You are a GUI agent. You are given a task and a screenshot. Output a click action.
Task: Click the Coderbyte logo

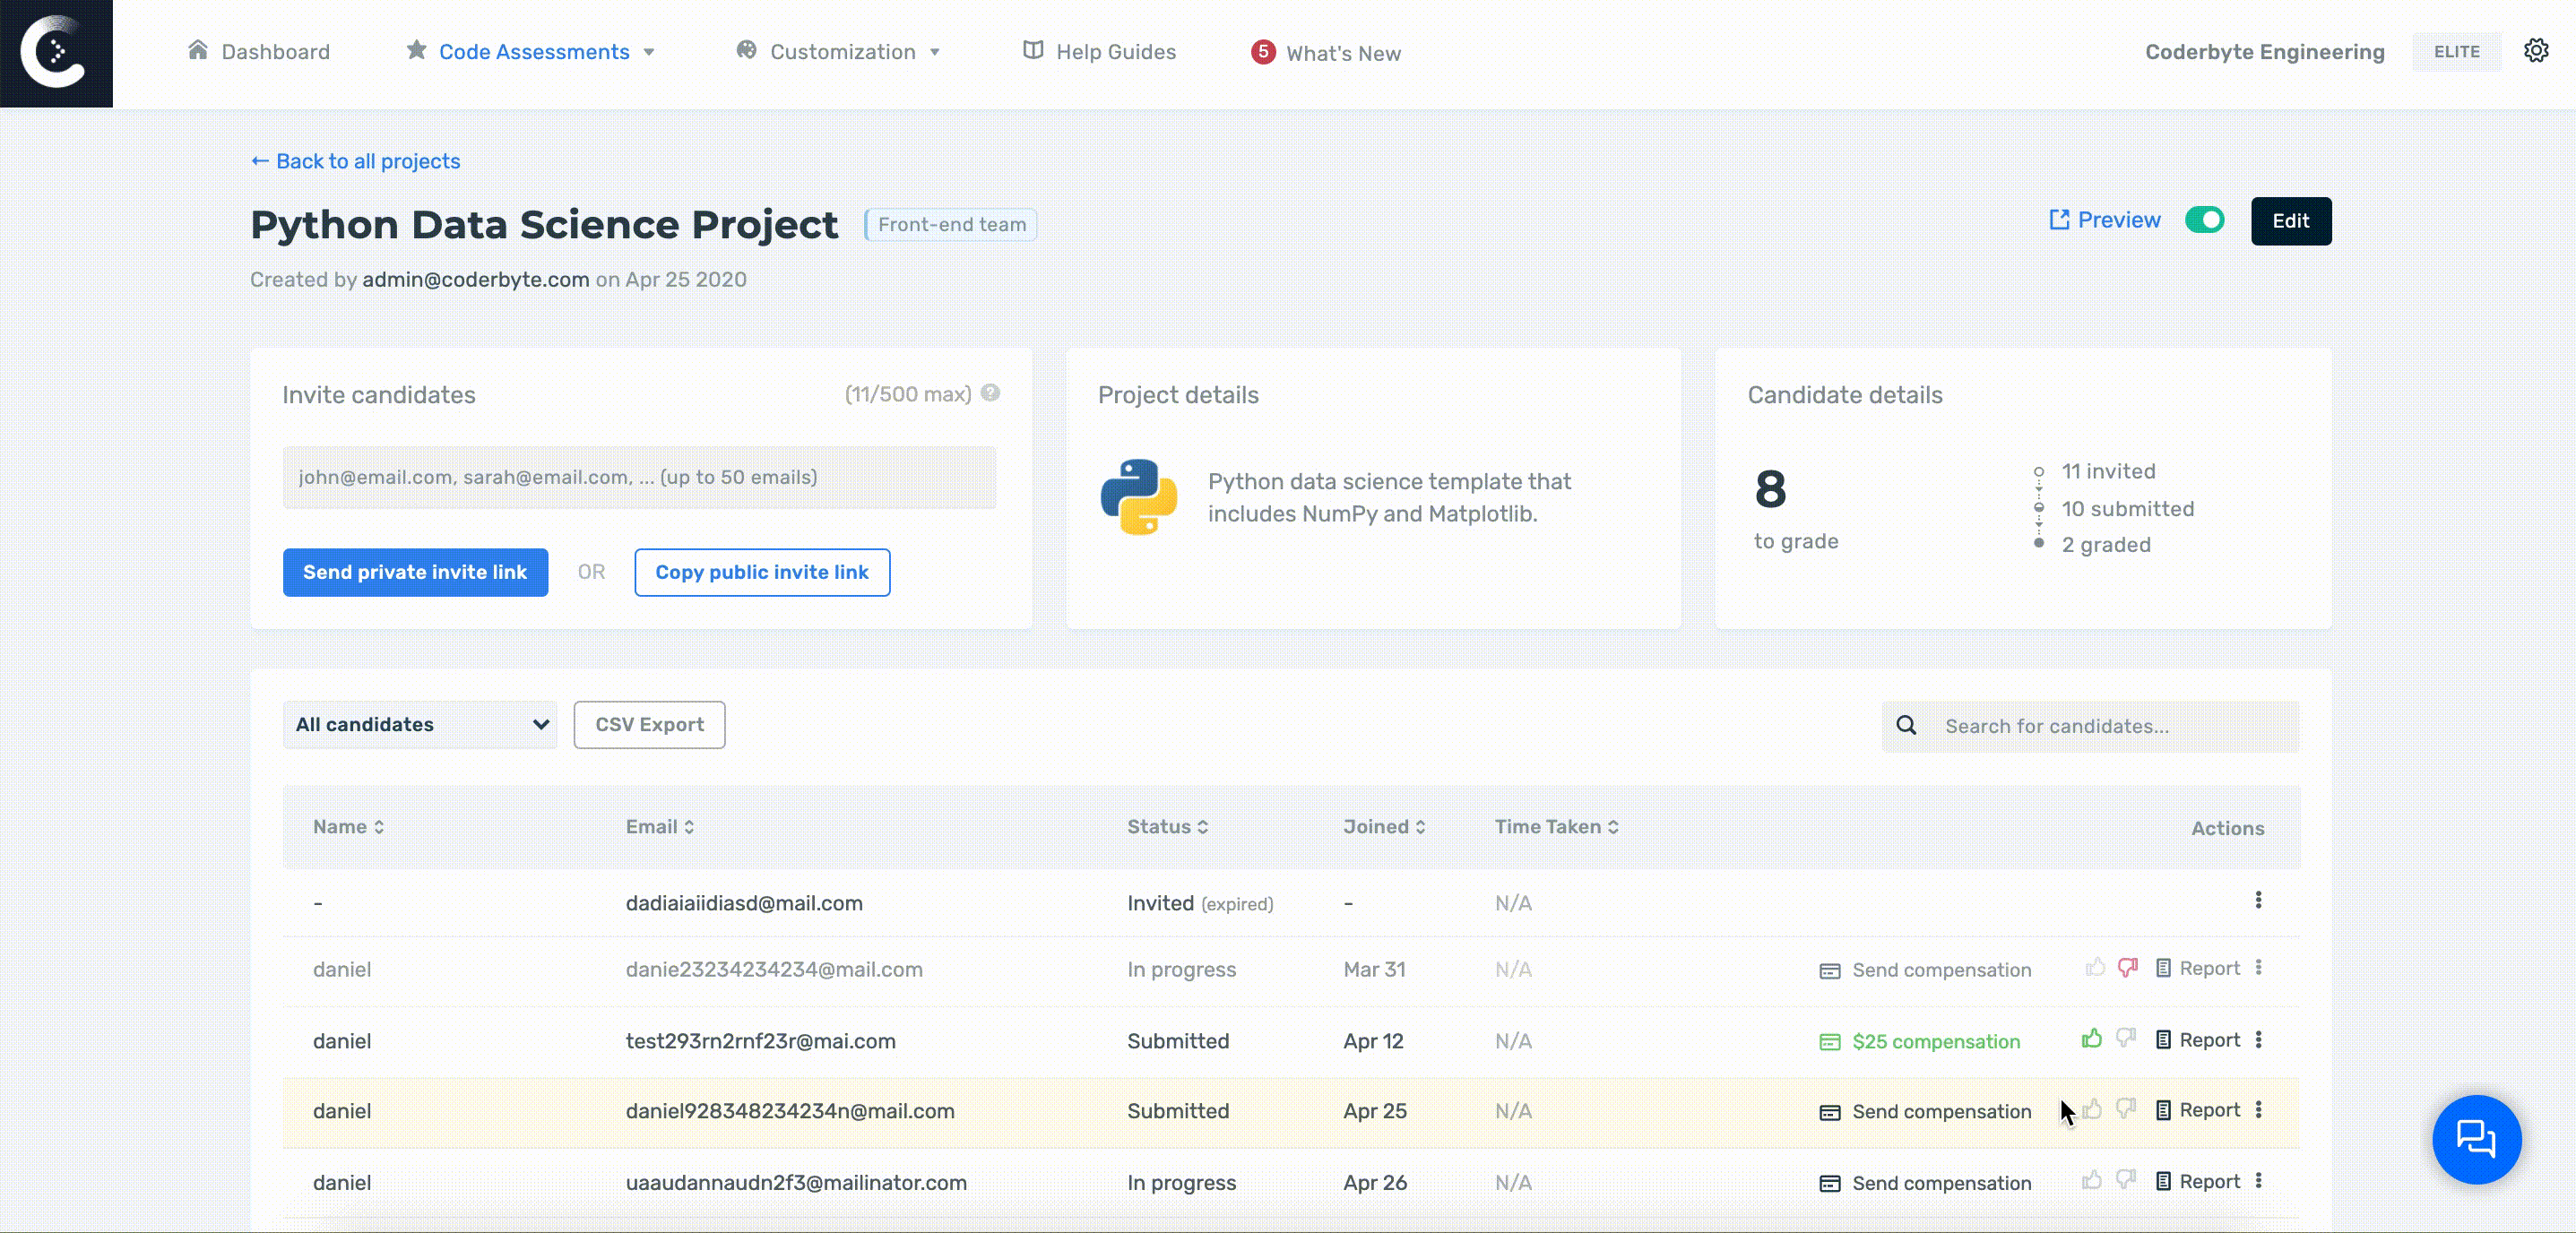pyautogui.click(x=56, y=53)
